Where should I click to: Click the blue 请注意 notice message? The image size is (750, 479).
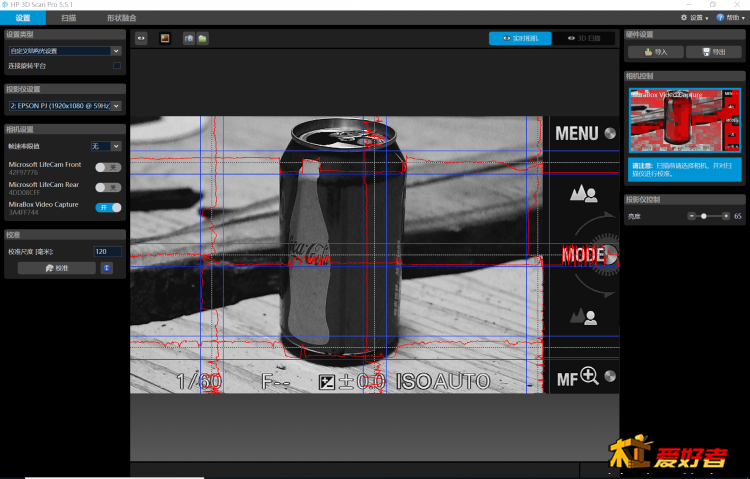pyautogui.click(x=685, y=169)
